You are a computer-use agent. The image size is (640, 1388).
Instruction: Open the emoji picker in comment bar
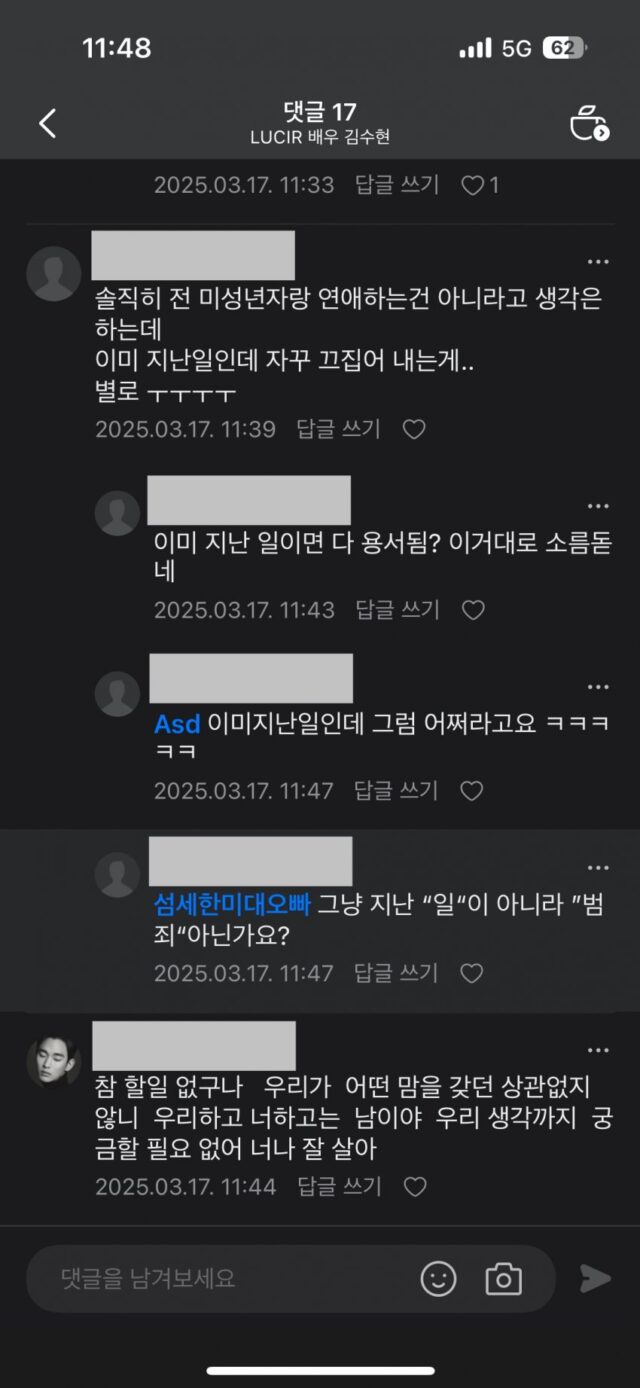pyautogui.click(x=438, y=1278)
